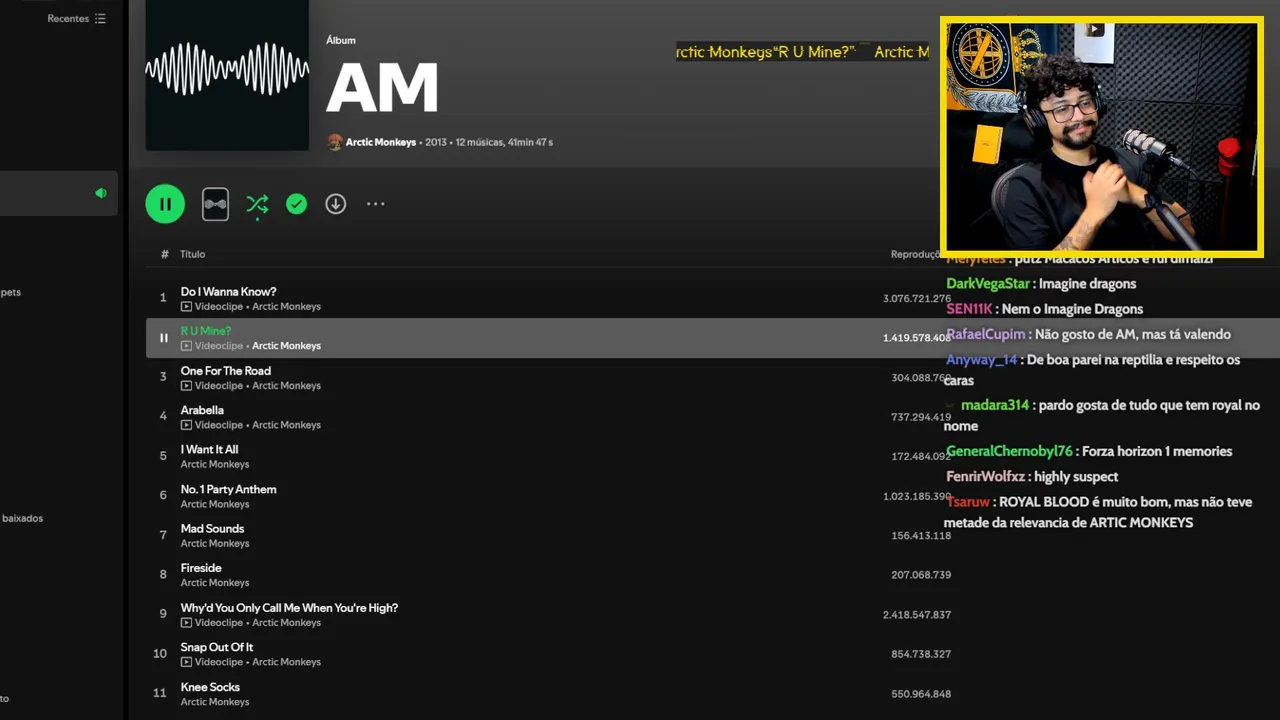Toggle the shuffle mode icon
Screen dimensions: 1280x720
click(257, 204)
